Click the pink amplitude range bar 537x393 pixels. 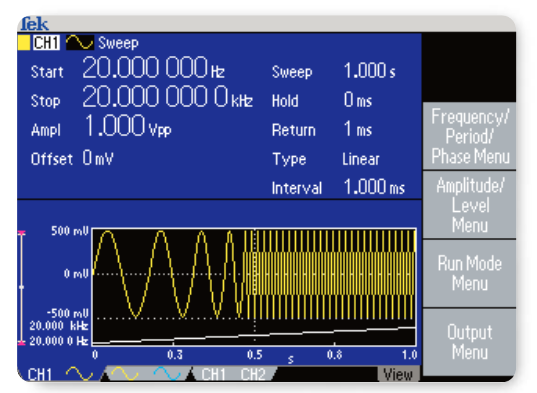click(x=22, y=288)
